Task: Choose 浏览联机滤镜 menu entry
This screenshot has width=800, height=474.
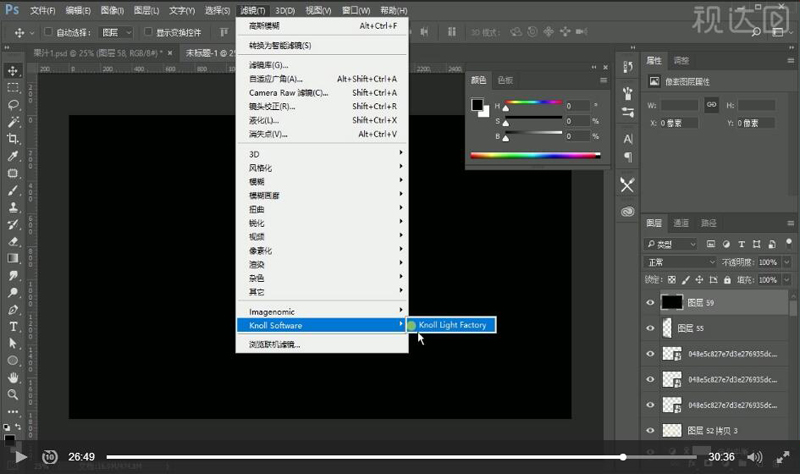Action: coord(322,344)
